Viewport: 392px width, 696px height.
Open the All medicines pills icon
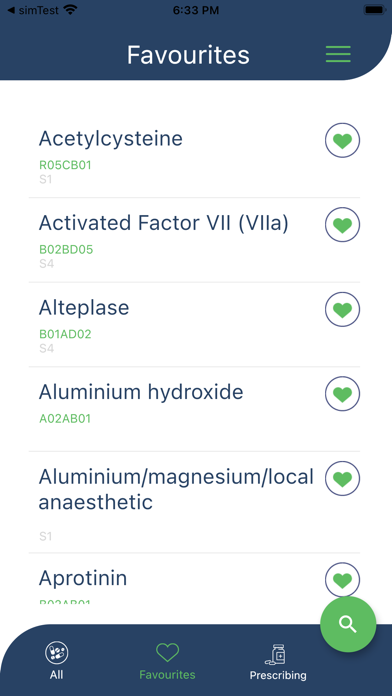[57, 652]
